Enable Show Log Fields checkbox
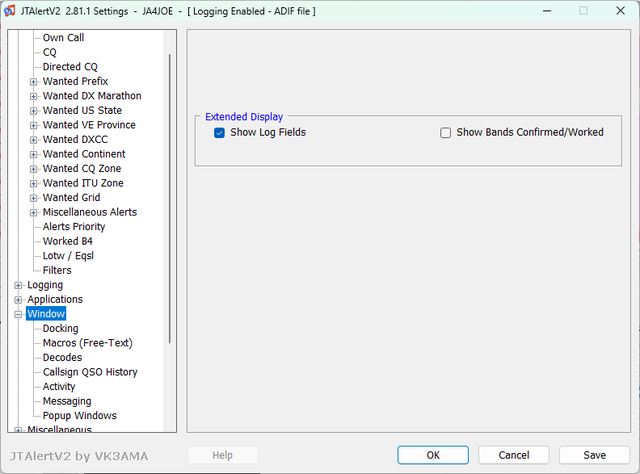 (219, 133)
